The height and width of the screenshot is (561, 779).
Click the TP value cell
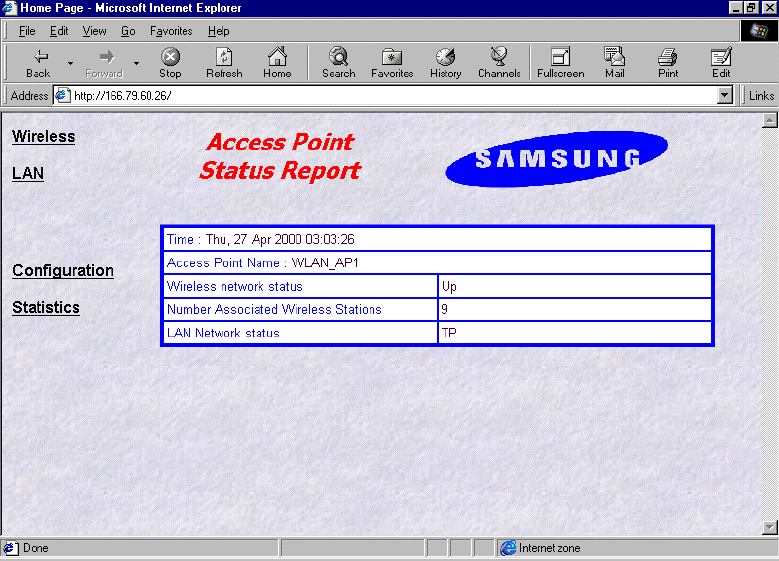(575, 333)
